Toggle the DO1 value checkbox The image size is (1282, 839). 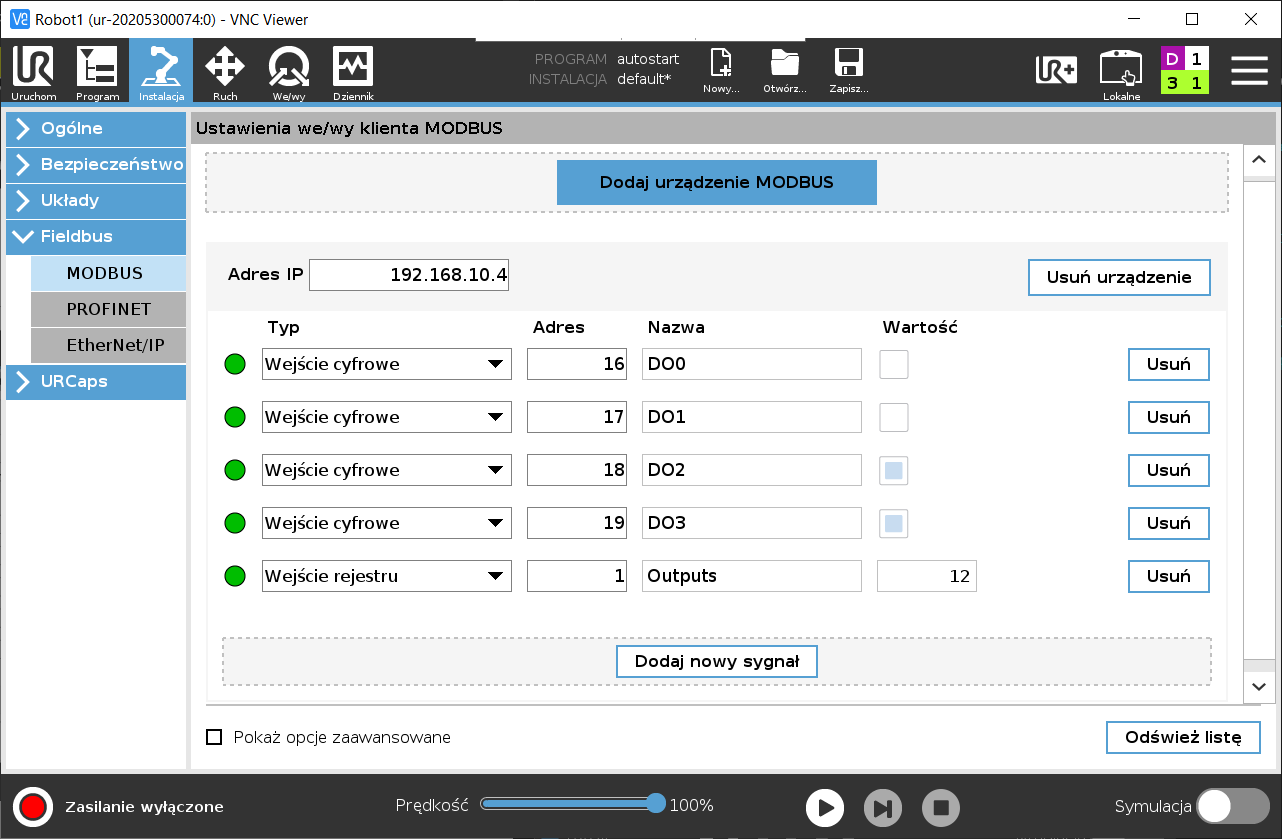pos(894,417)
